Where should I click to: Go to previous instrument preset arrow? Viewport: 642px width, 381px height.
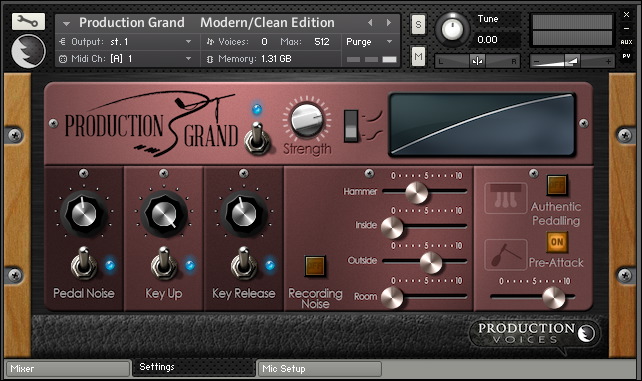370,23
